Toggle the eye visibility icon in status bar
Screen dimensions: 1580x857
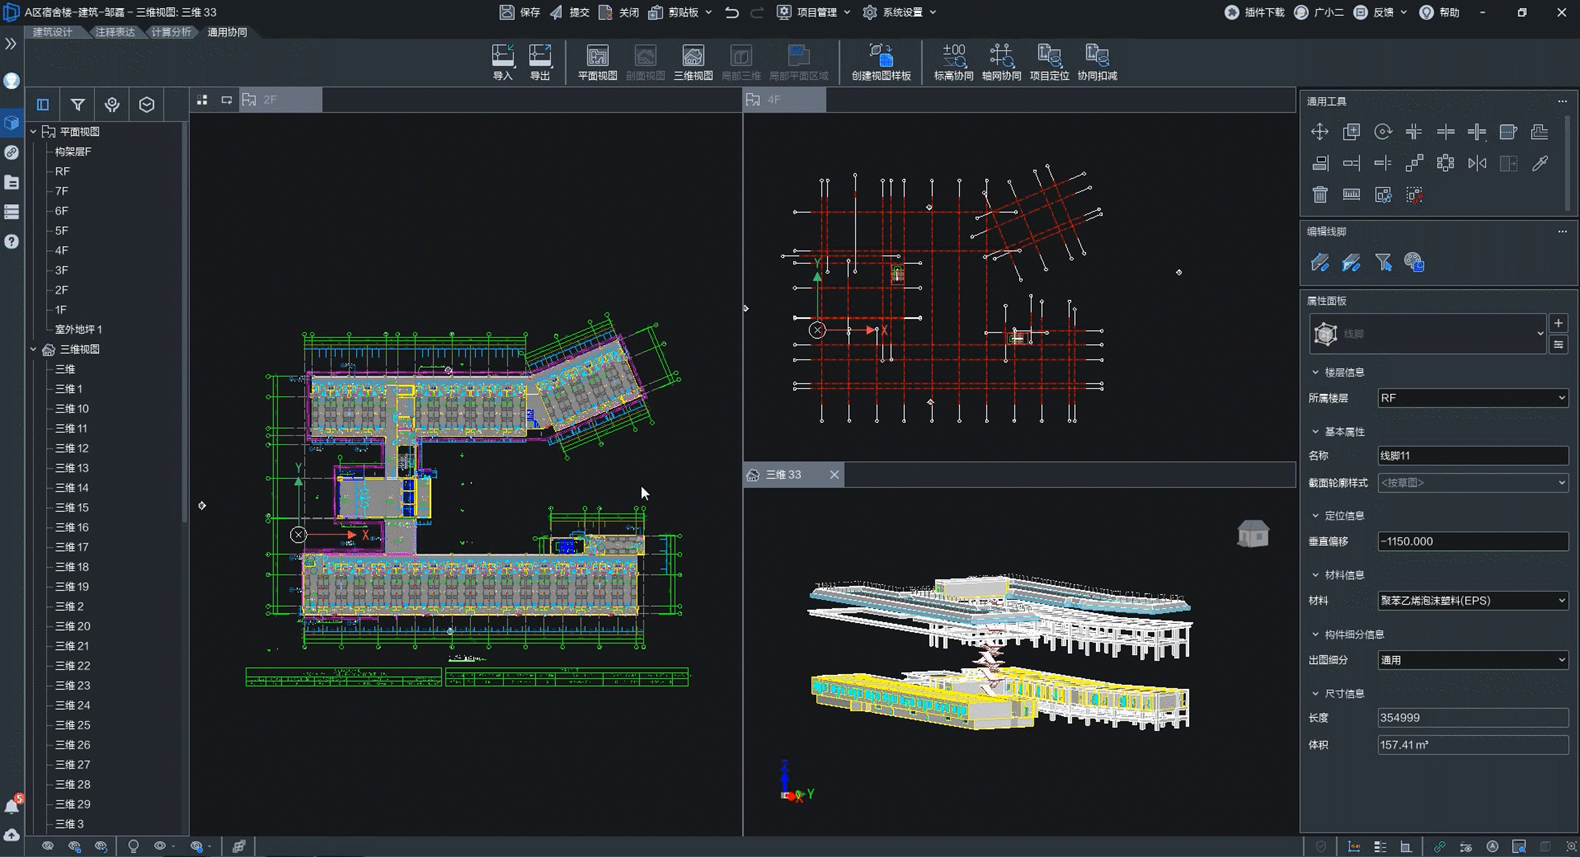coord(159,846)
